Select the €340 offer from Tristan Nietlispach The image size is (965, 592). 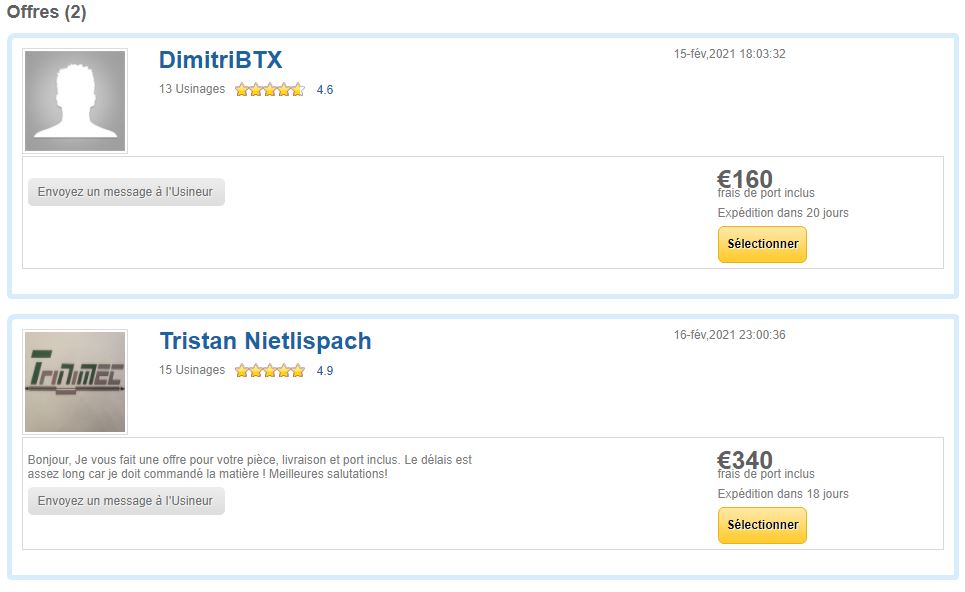click(762, 526)
